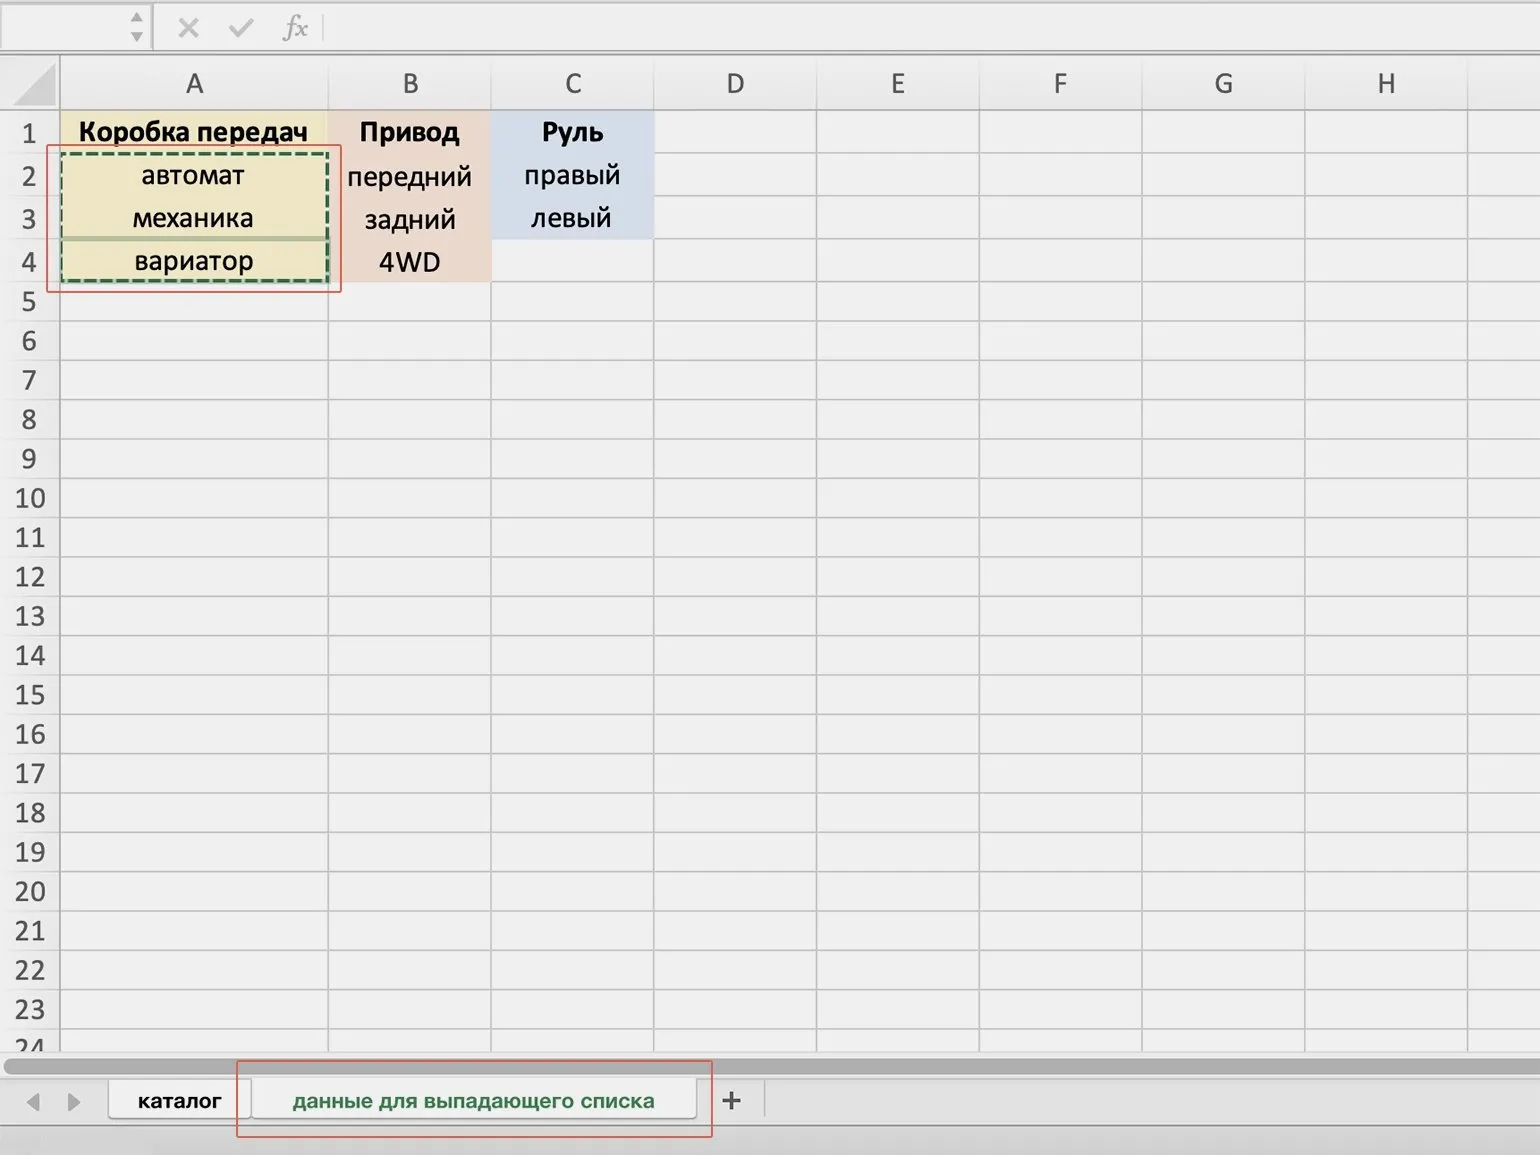Click the name box stepper arrows

tap(137, 27)
